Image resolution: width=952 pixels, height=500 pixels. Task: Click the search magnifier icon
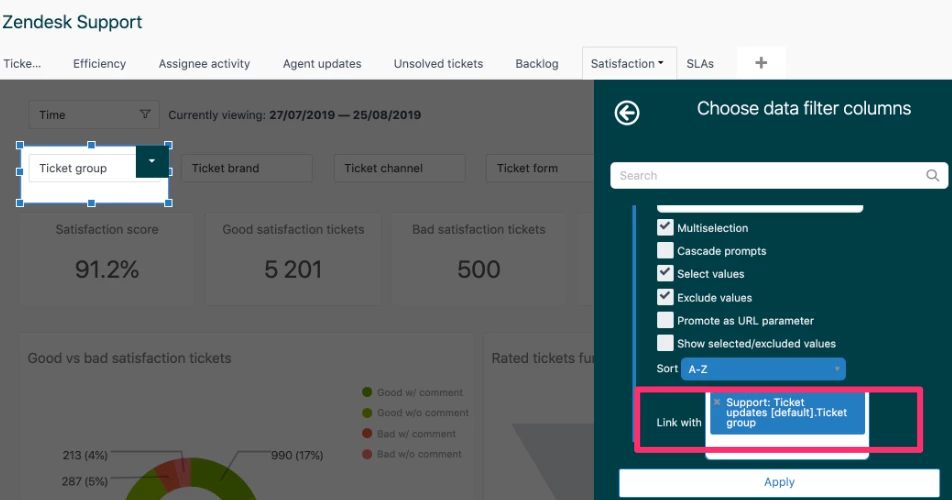[933, 175]
